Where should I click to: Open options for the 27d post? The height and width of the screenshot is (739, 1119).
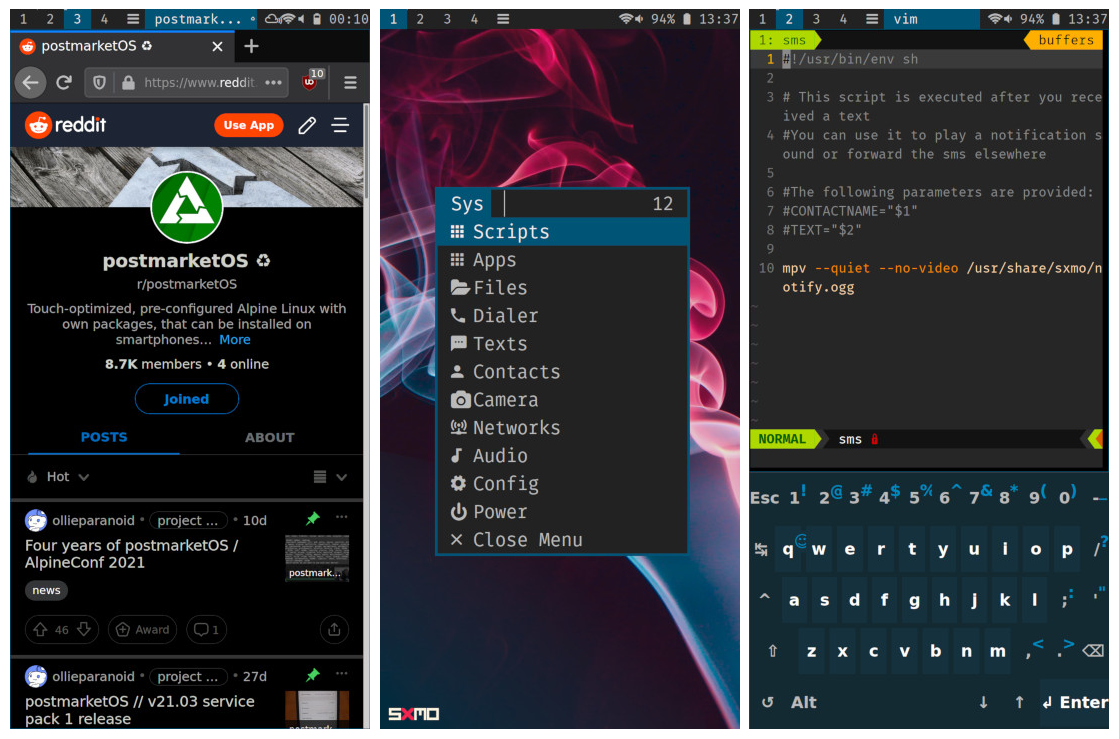342,673
